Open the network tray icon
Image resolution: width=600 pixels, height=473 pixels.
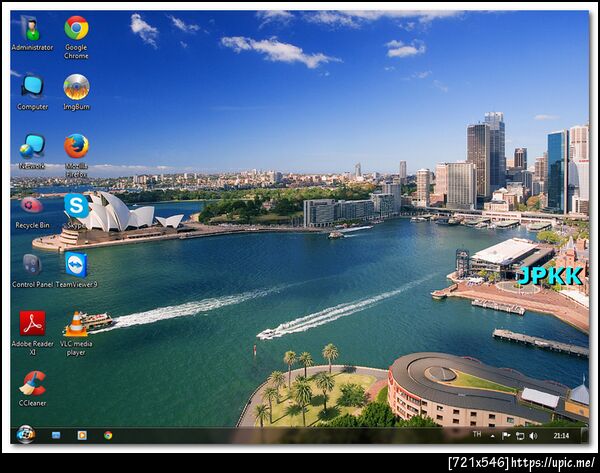[x=520, y=436]
